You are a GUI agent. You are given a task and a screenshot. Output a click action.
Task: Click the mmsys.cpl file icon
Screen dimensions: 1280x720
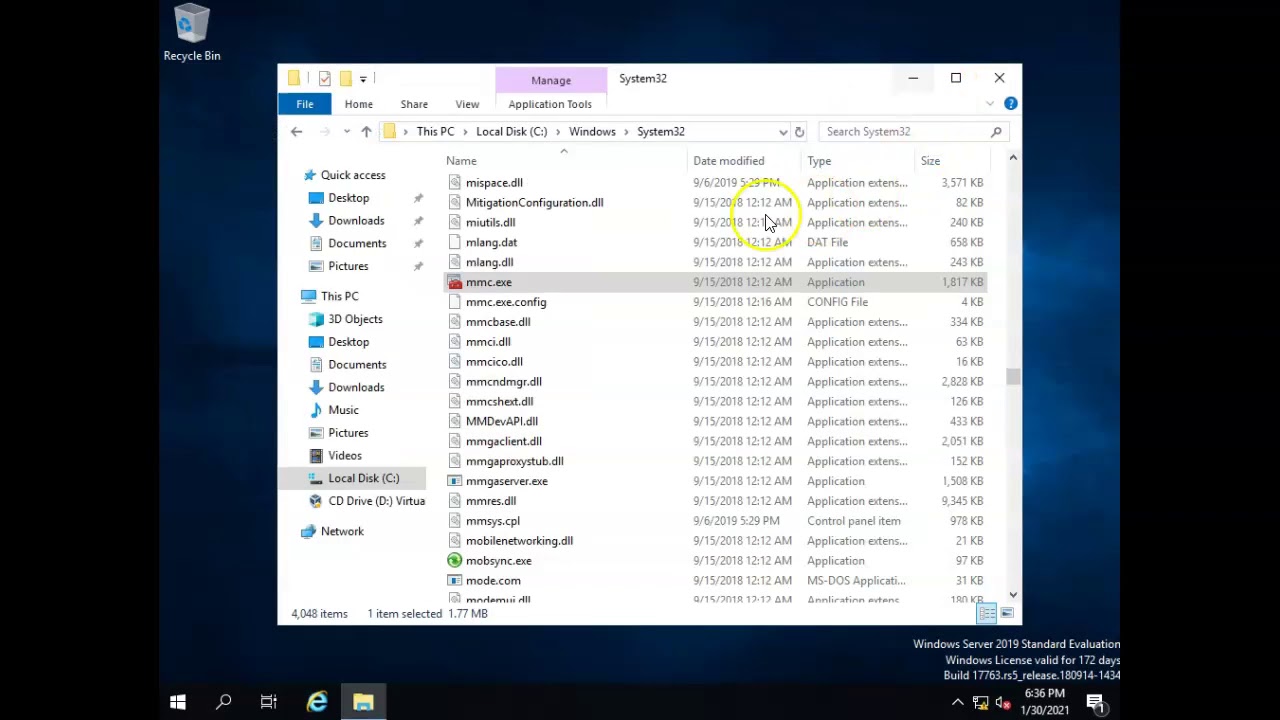click(455, 521)
